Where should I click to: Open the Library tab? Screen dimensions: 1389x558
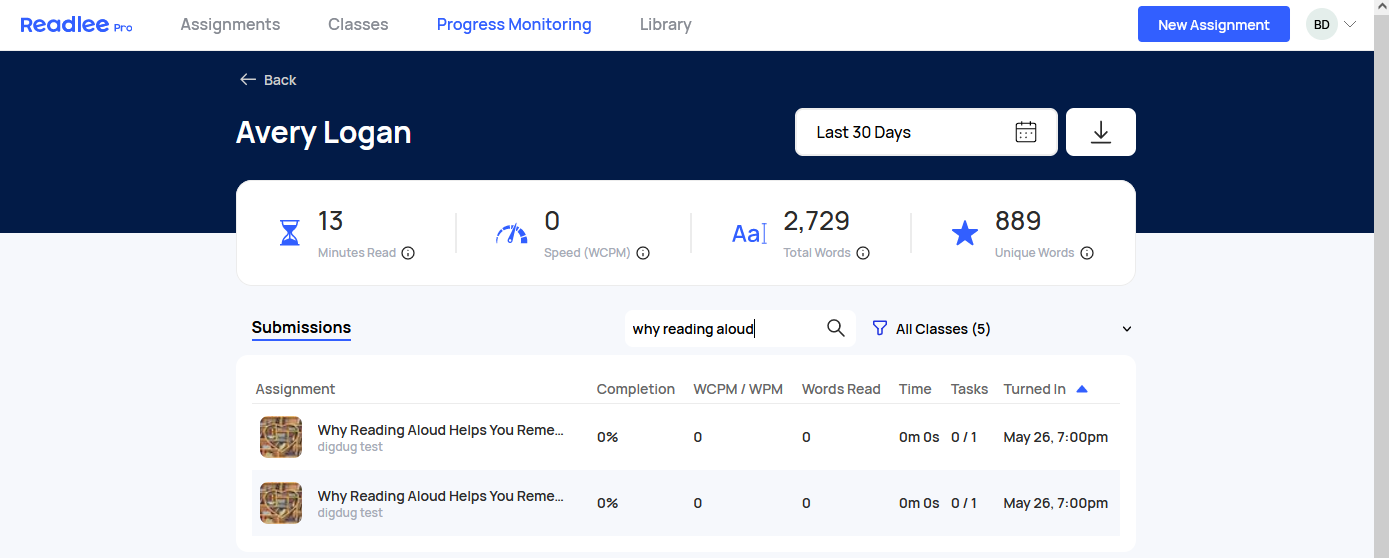665,25
